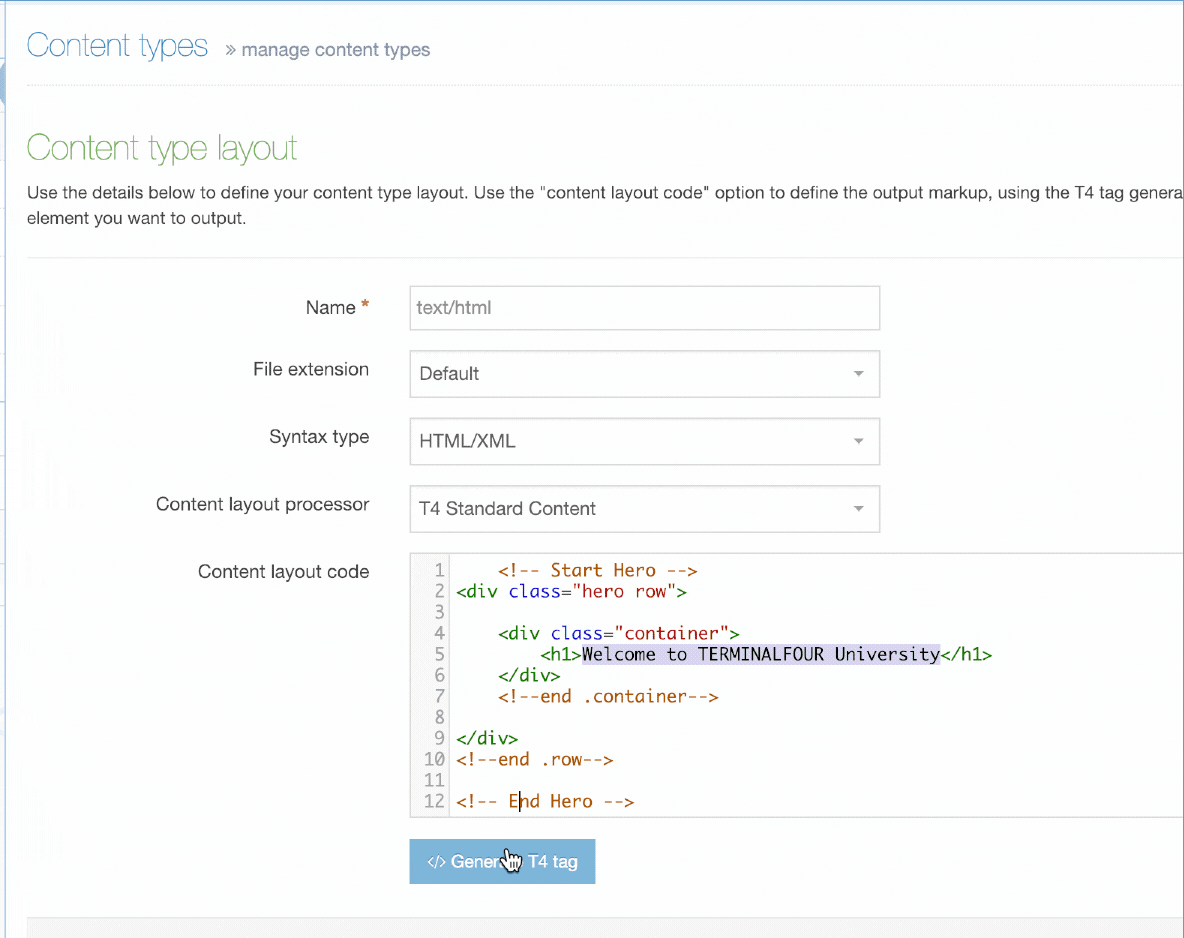Focus the Name input field
This screenshot has width=1184, height=938.
644,308
